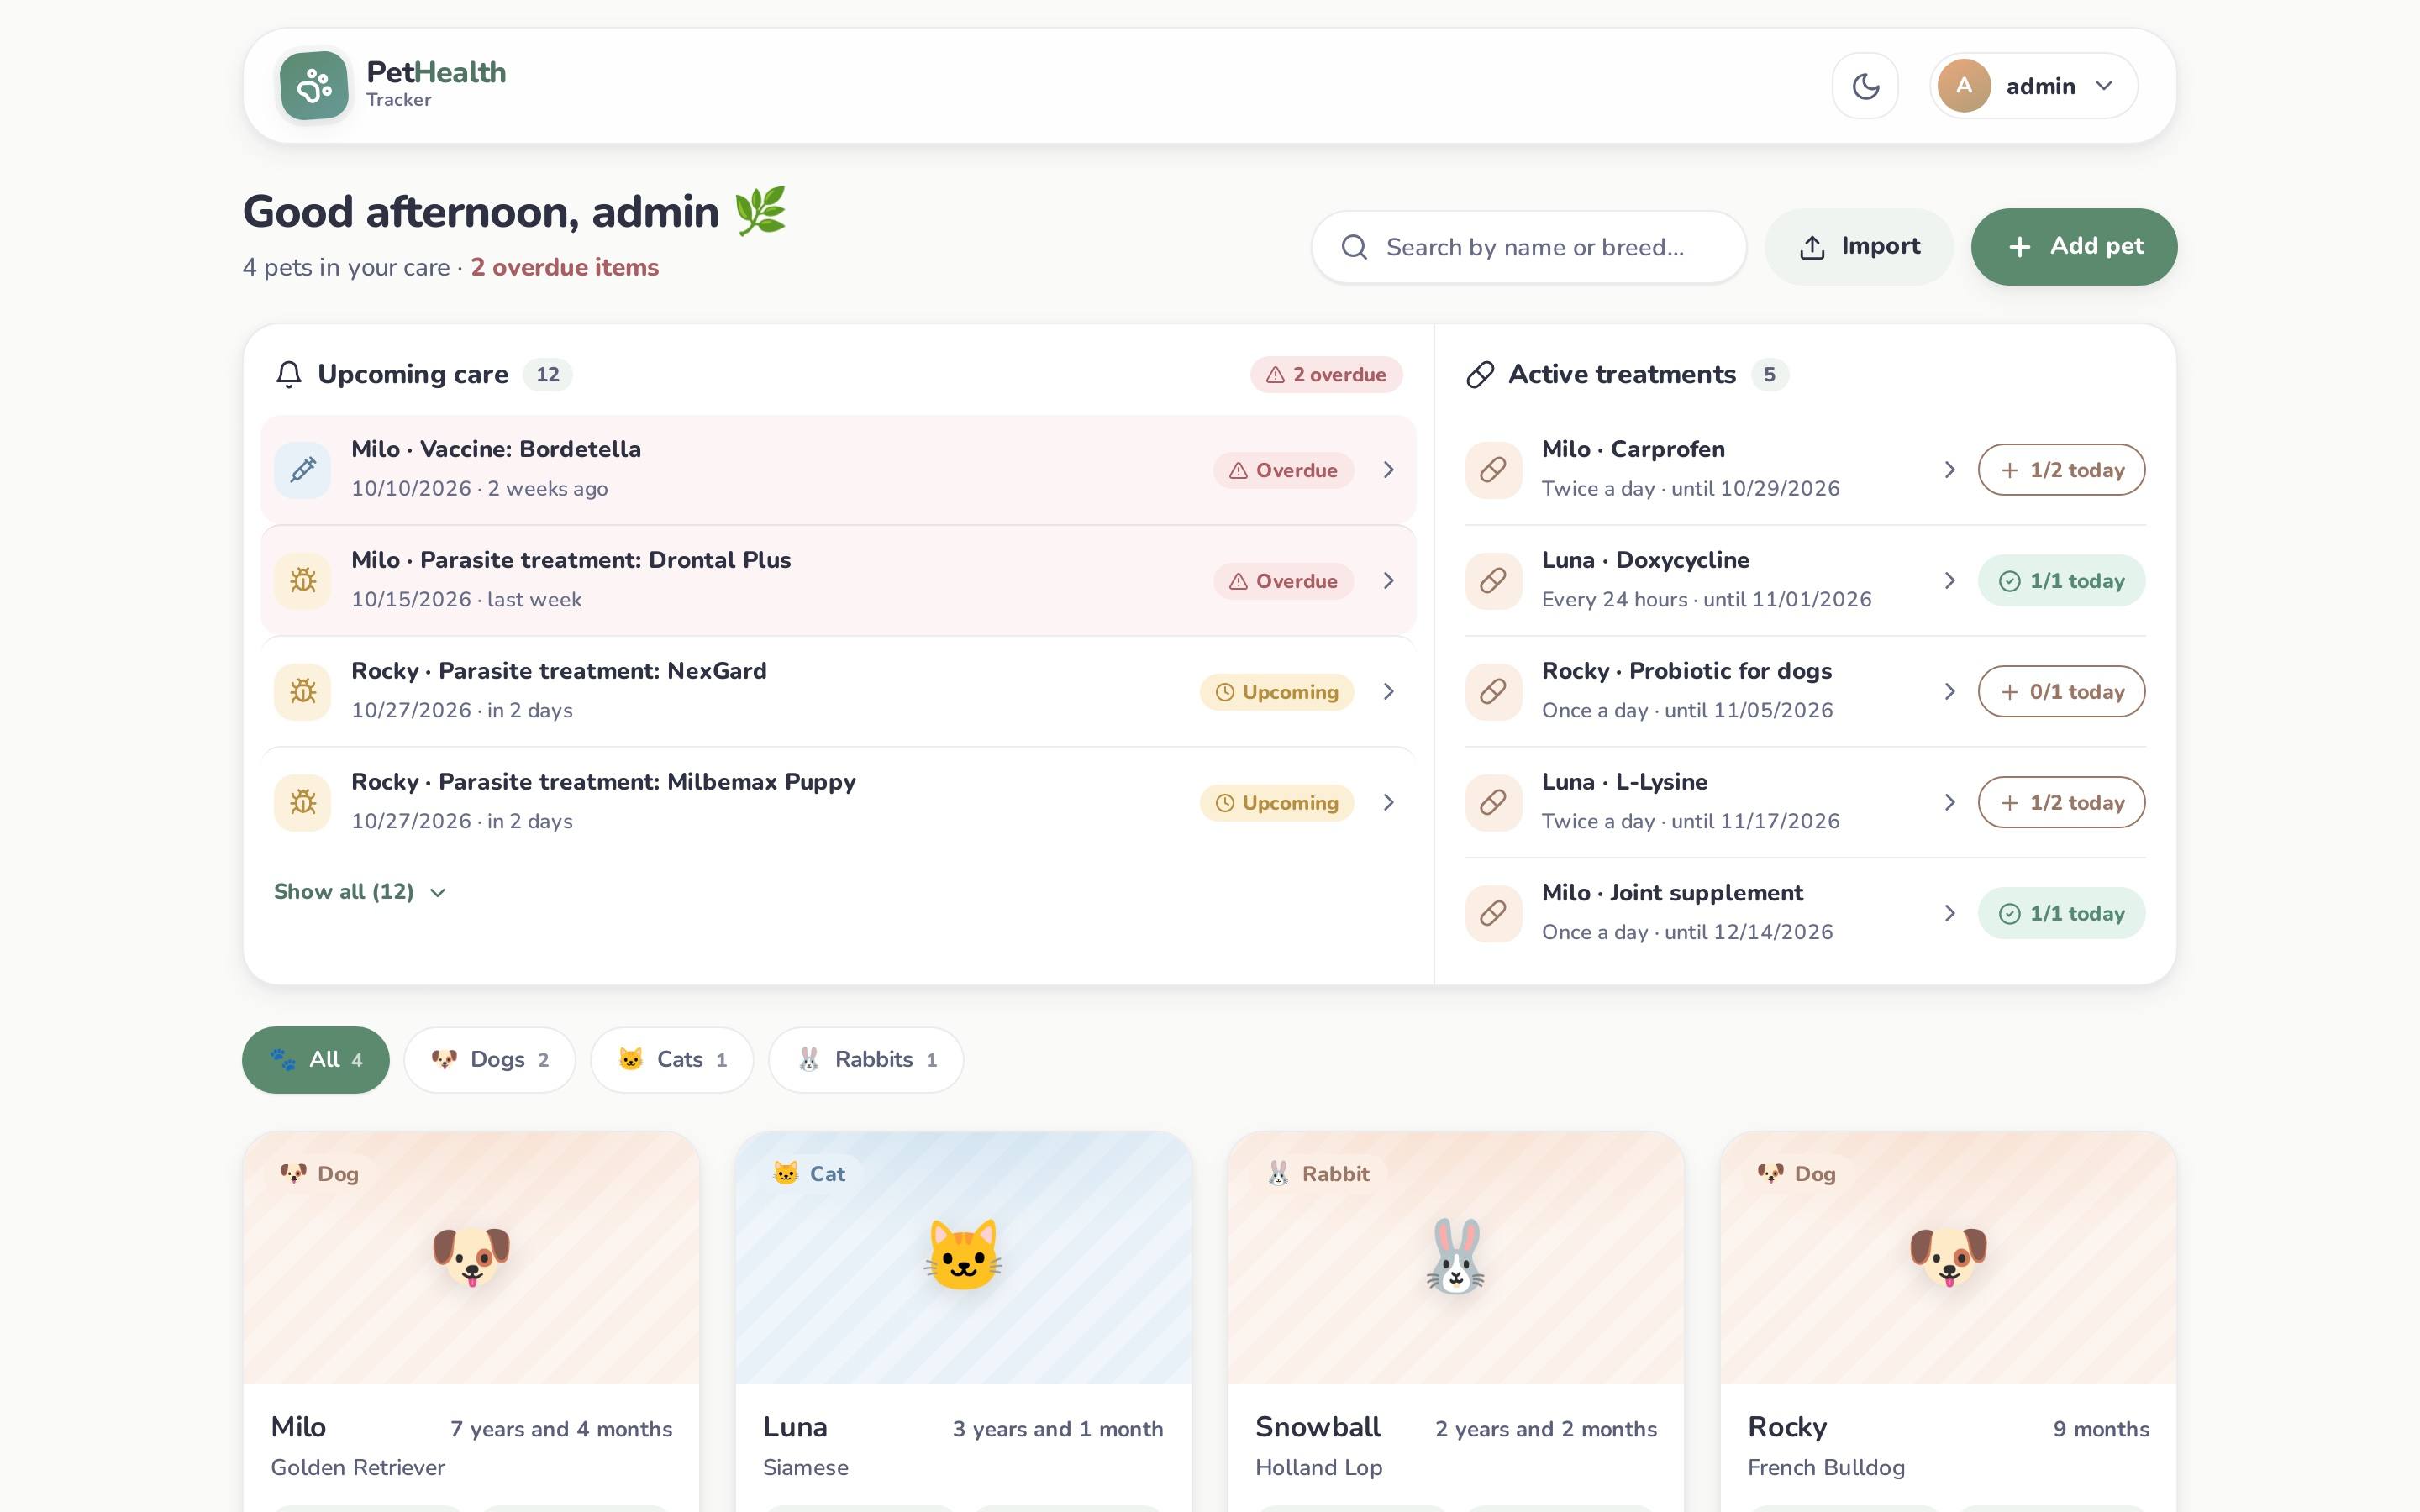Viewport: 2420px width, 1512px height.
Task: Click the syringe icon for Bordetella vaccine
Action: click(x=303, y=470)
